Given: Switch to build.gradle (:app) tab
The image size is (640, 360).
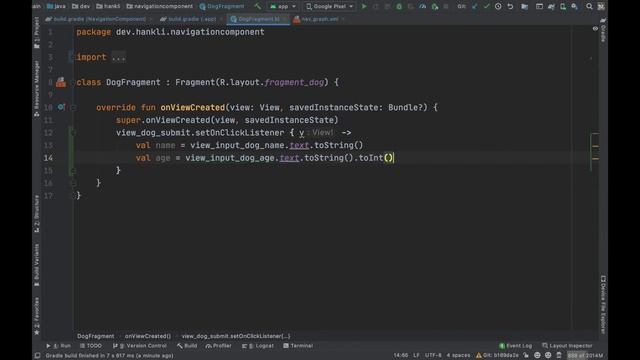Looking at the screenshot, I should 191,19.
